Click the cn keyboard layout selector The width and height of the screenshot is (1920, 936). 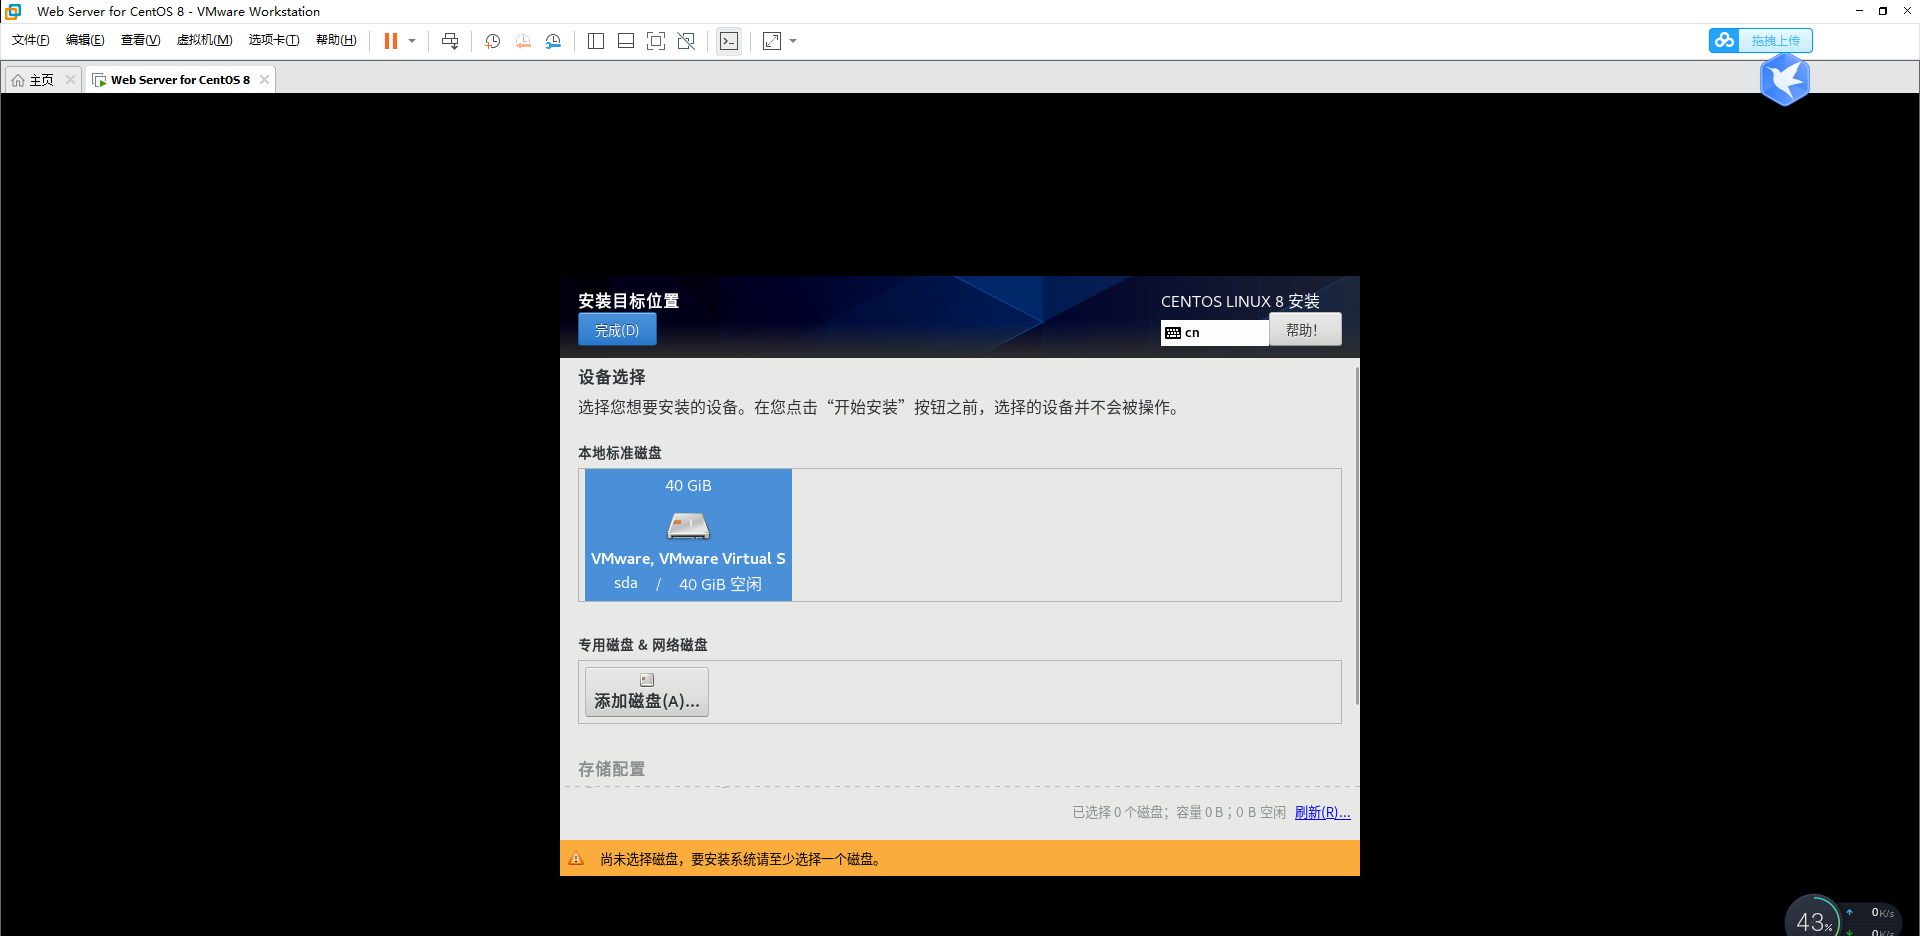pos(1215,333)
